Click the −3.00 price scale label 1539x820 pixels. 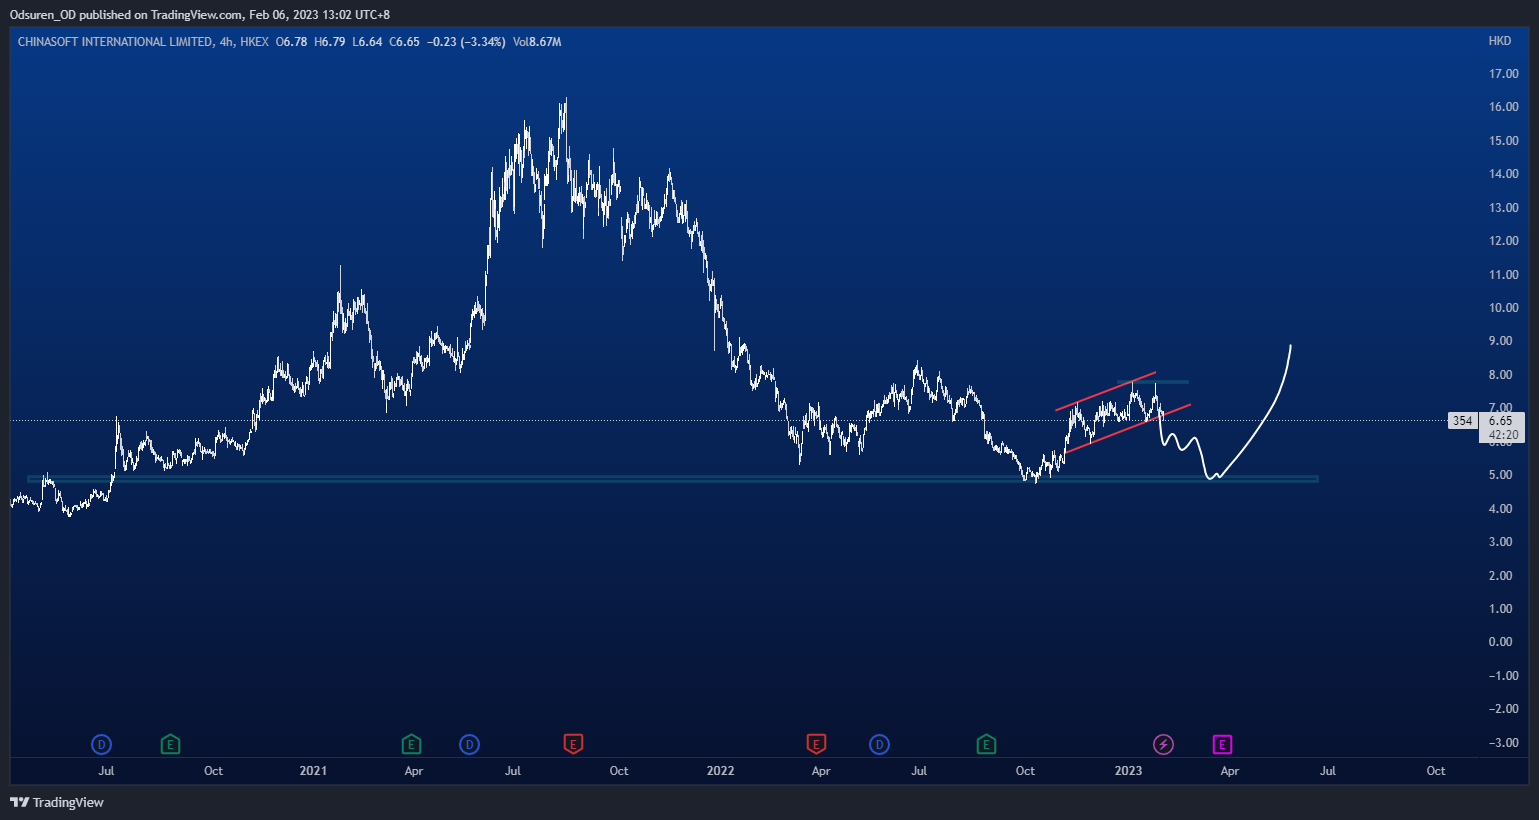[x=1503, y=743]
